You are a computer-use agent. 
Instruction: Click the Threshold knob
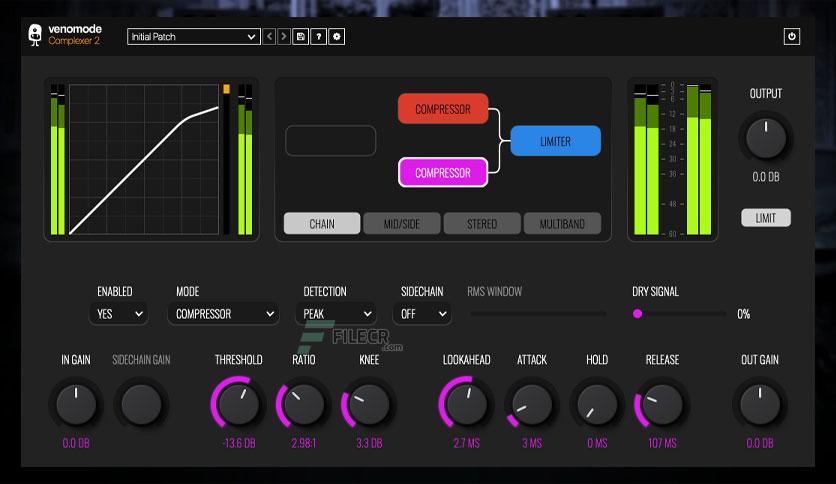pyautogui.click(x=238, y=404)
